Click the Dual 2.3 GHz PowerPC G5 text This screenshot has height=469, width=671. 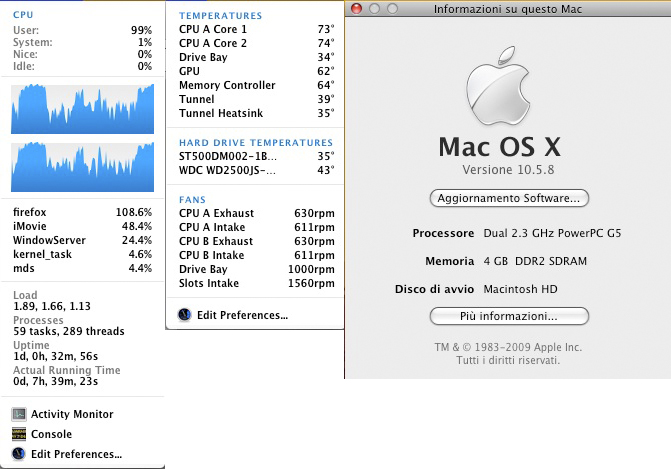pyautogui.click(x=552, y=234)
